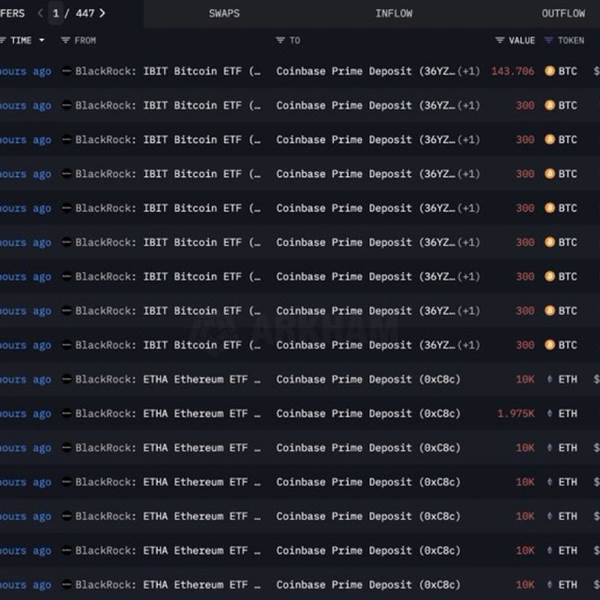Switch to the SWAPS tab
The image size is (600, 600).
pyautogui.click(x=224, y=14)
